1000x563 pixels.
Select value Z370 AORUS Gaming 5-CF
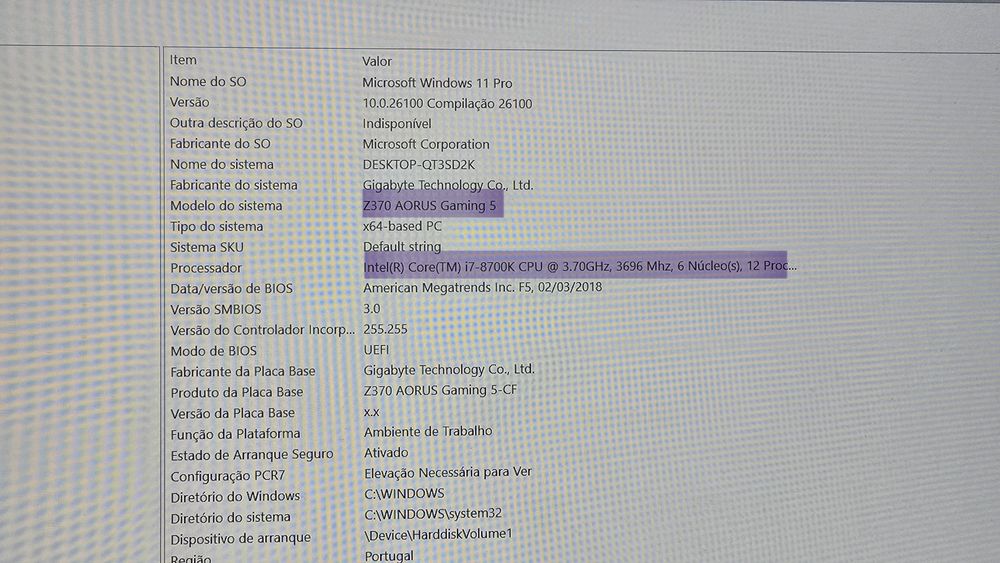pyautogui.click(x=440, y=390)
